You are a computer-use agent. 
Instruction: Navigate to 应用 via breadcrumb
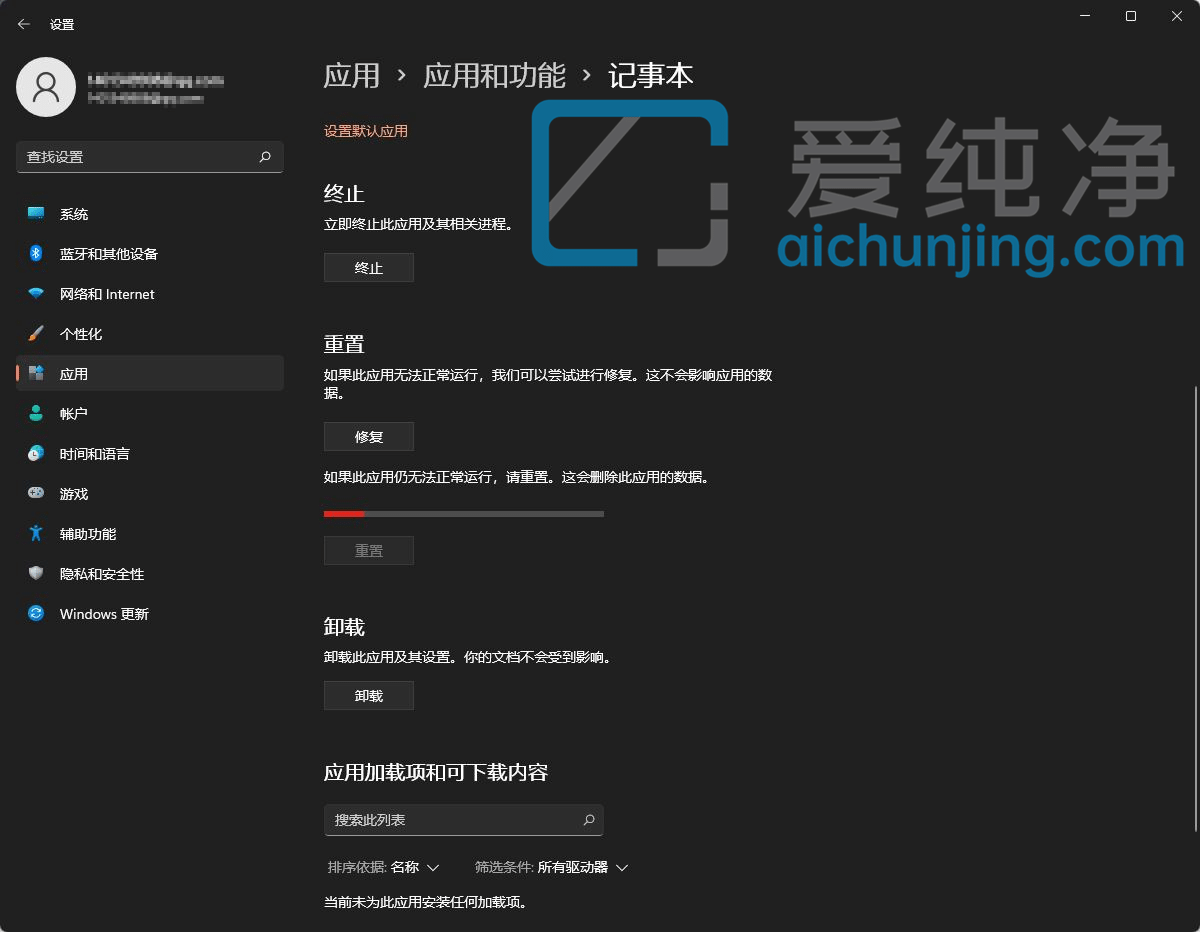coord(352,74)
